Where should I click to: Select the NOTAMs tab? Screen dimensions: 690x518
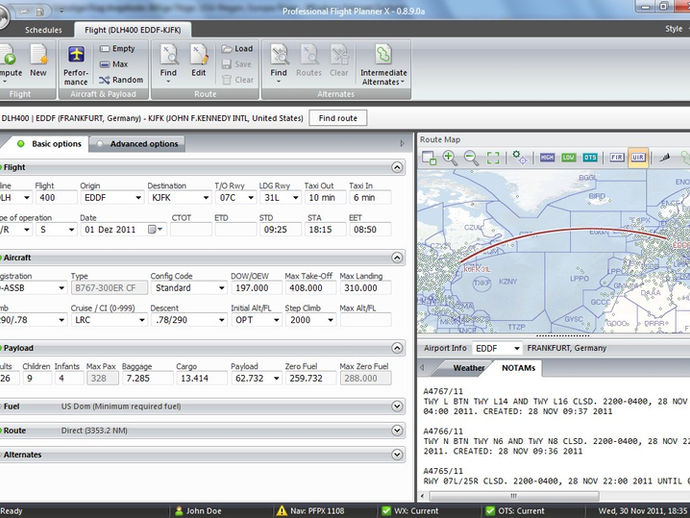click(x=518, y=368)
